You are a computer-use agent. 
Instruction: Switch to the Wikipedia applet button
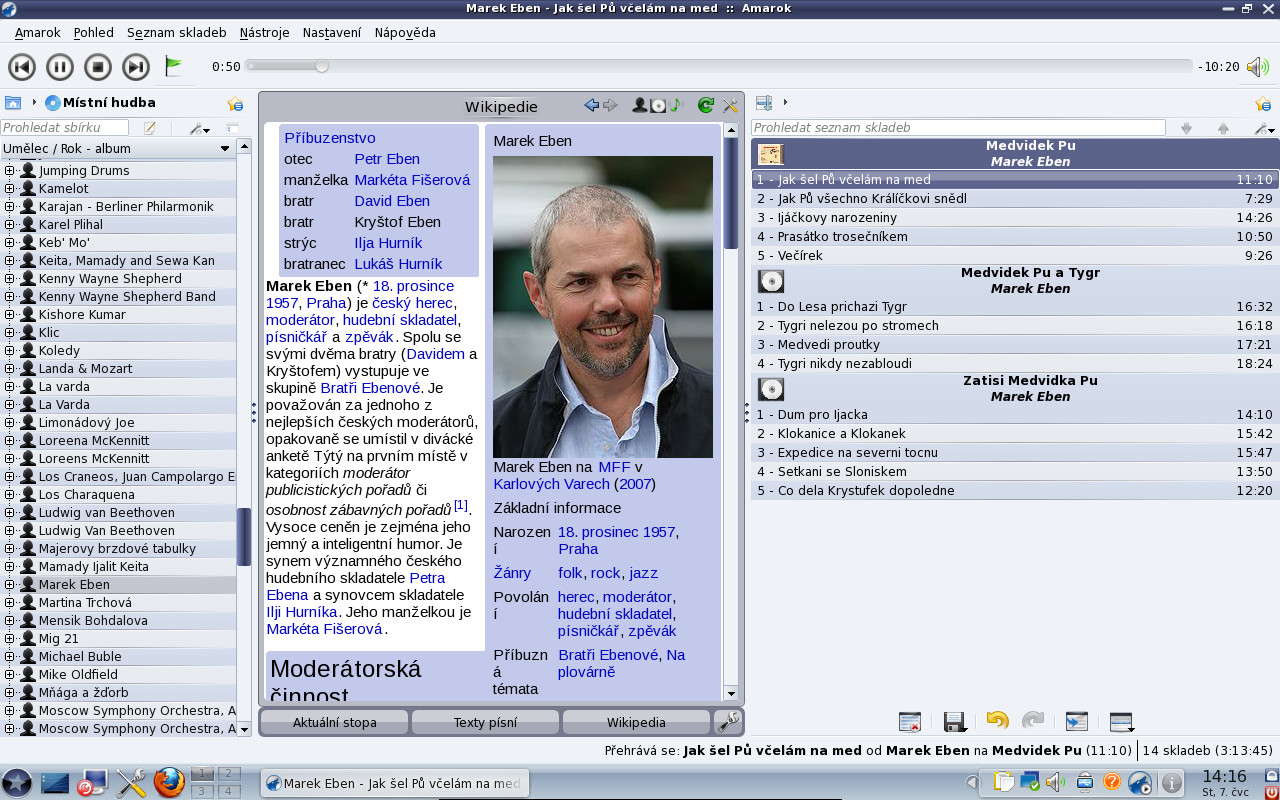(636, 722)
